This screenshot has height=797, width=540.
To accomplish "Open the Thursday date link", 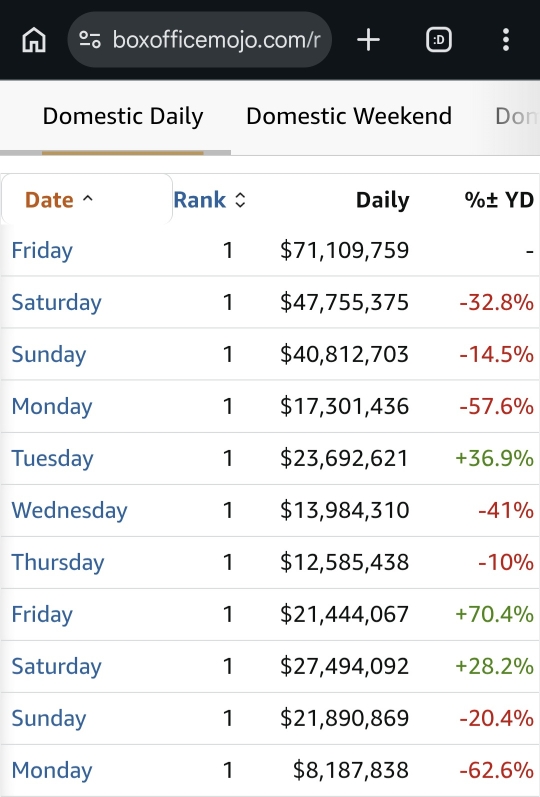I will pyautogui.click(x=57, y=562).
